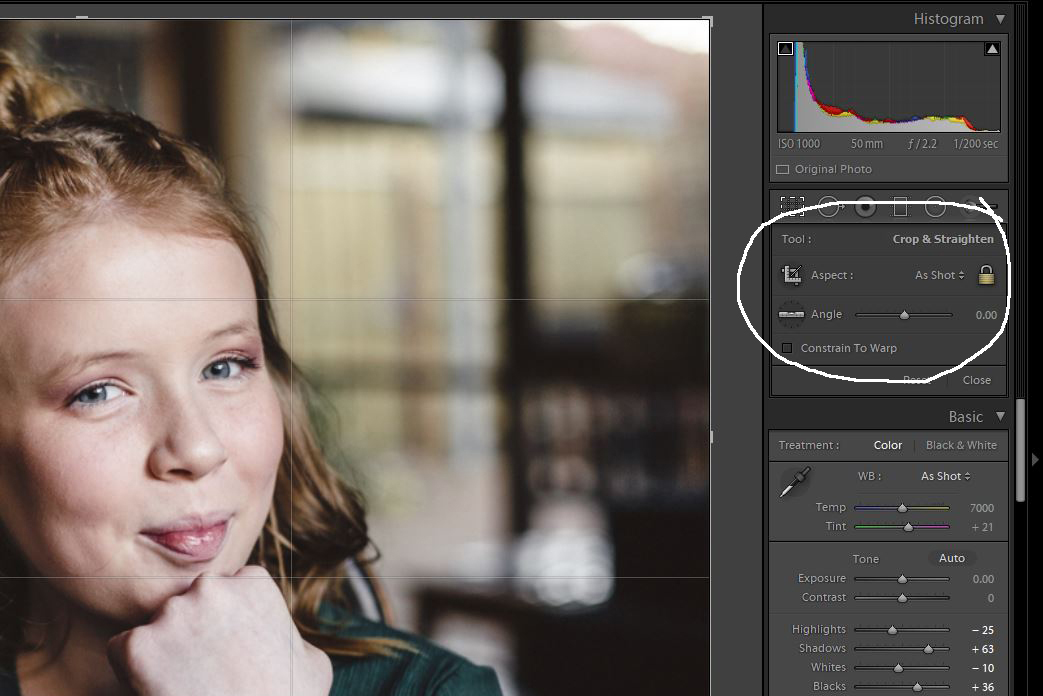Click the Temp value 7000 field
Viewport: 1043px width, 696px height.
tap(982, 508)
